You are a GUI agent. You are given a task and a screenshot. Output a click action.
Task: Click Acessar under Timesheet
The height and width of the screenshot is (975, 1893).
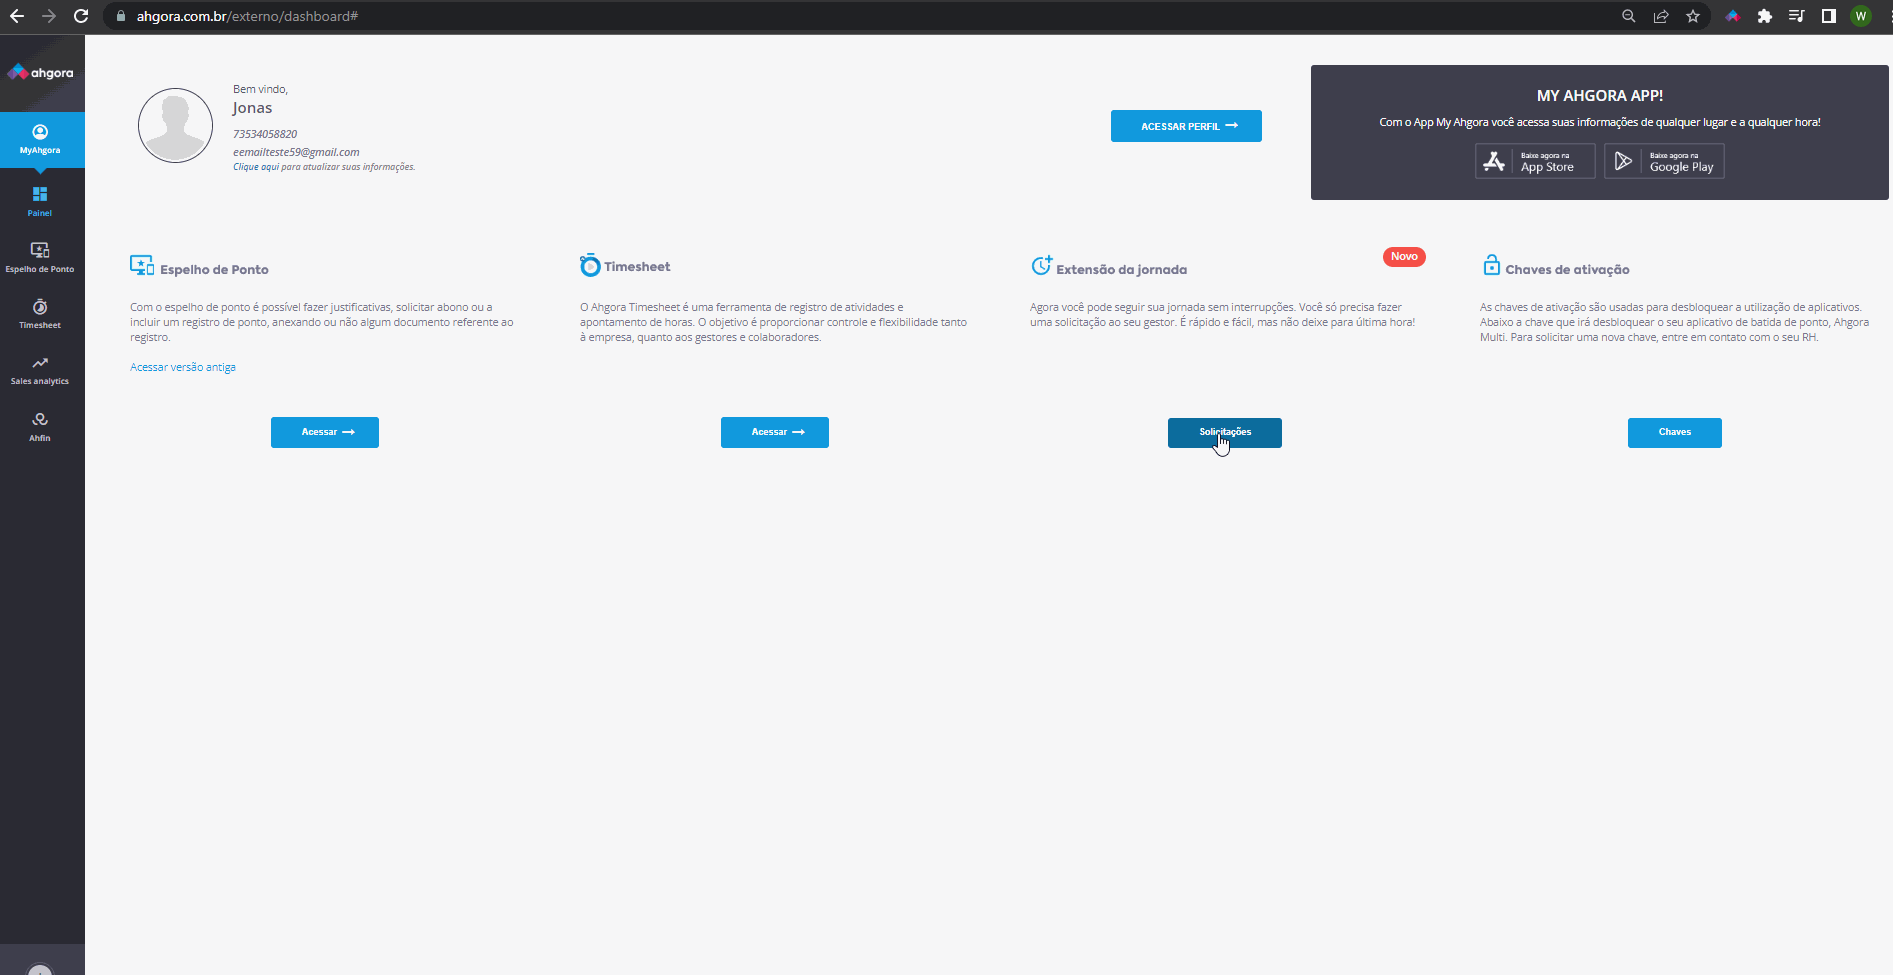click(775, 432)
